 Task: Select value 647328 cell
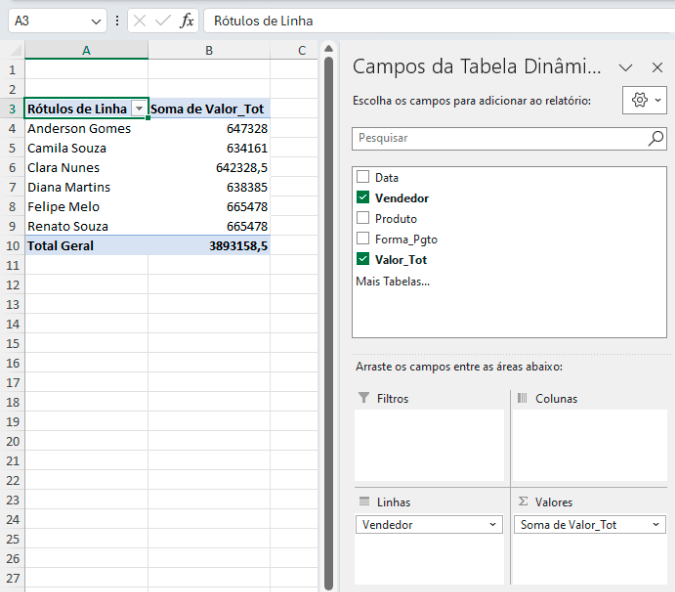(x=209, y=128)
